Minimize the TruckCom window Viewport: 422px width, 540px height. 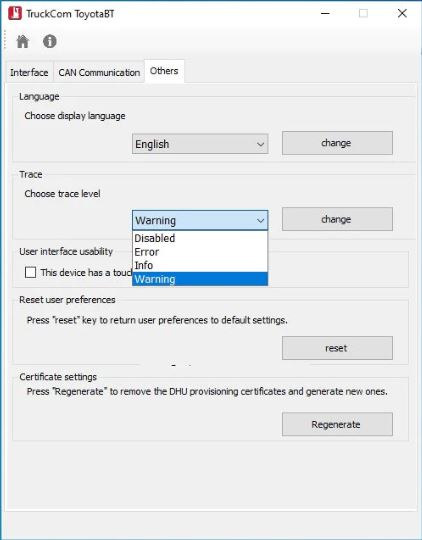[325, 13]
